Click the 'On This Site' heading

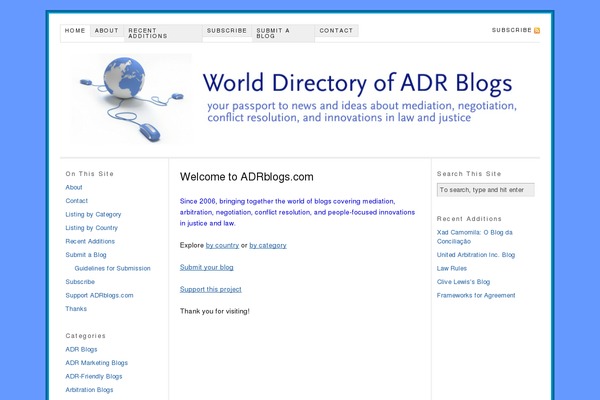tap(90, 174)
